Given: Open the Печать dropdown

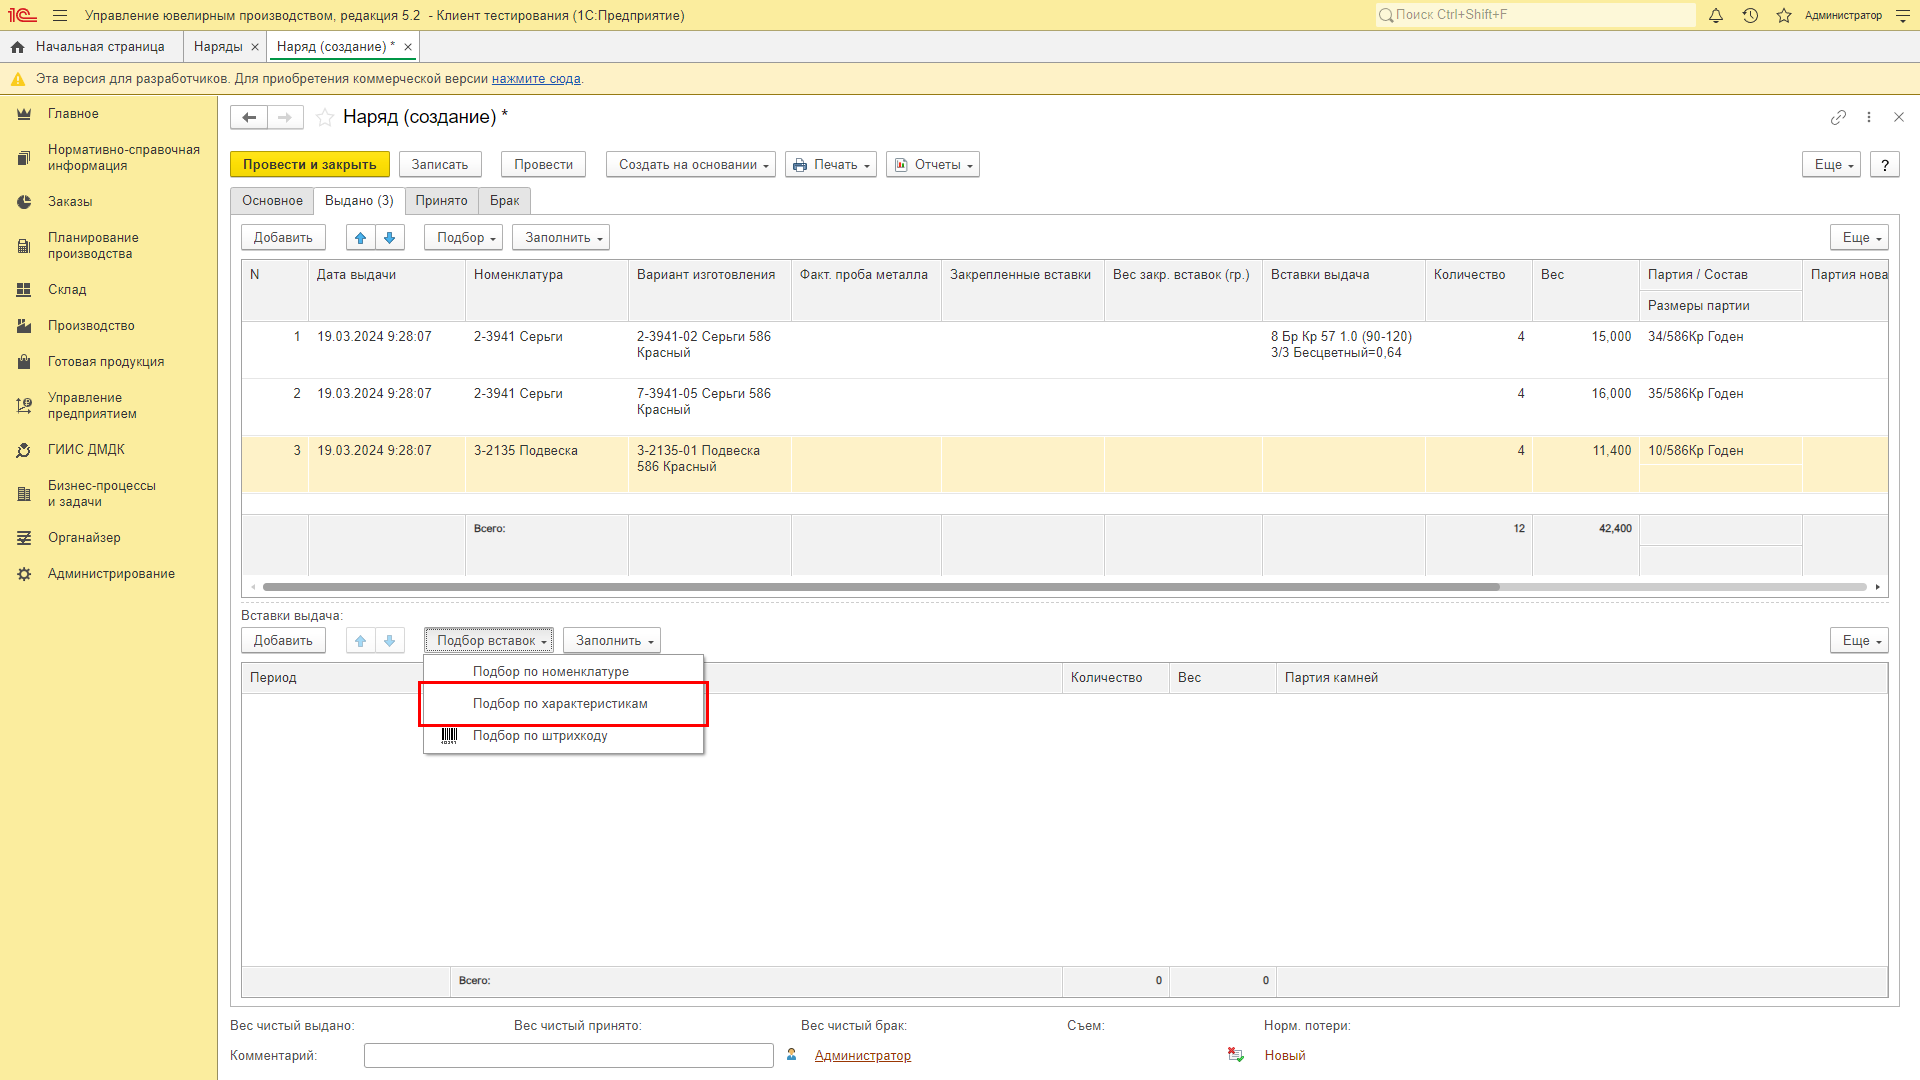Looking at the screenshot, I should coord(831,165).
